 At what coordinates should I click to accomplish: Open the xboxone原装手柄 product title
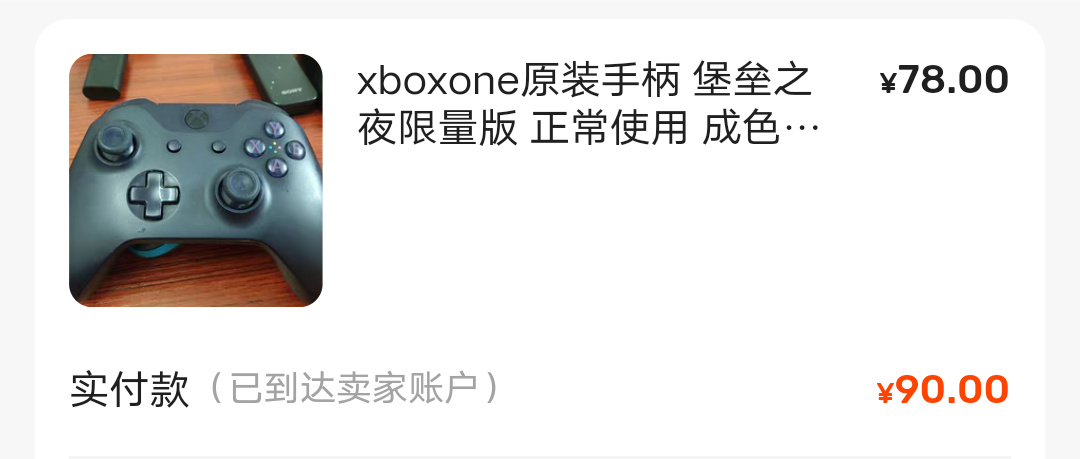[x=588, y=105]
